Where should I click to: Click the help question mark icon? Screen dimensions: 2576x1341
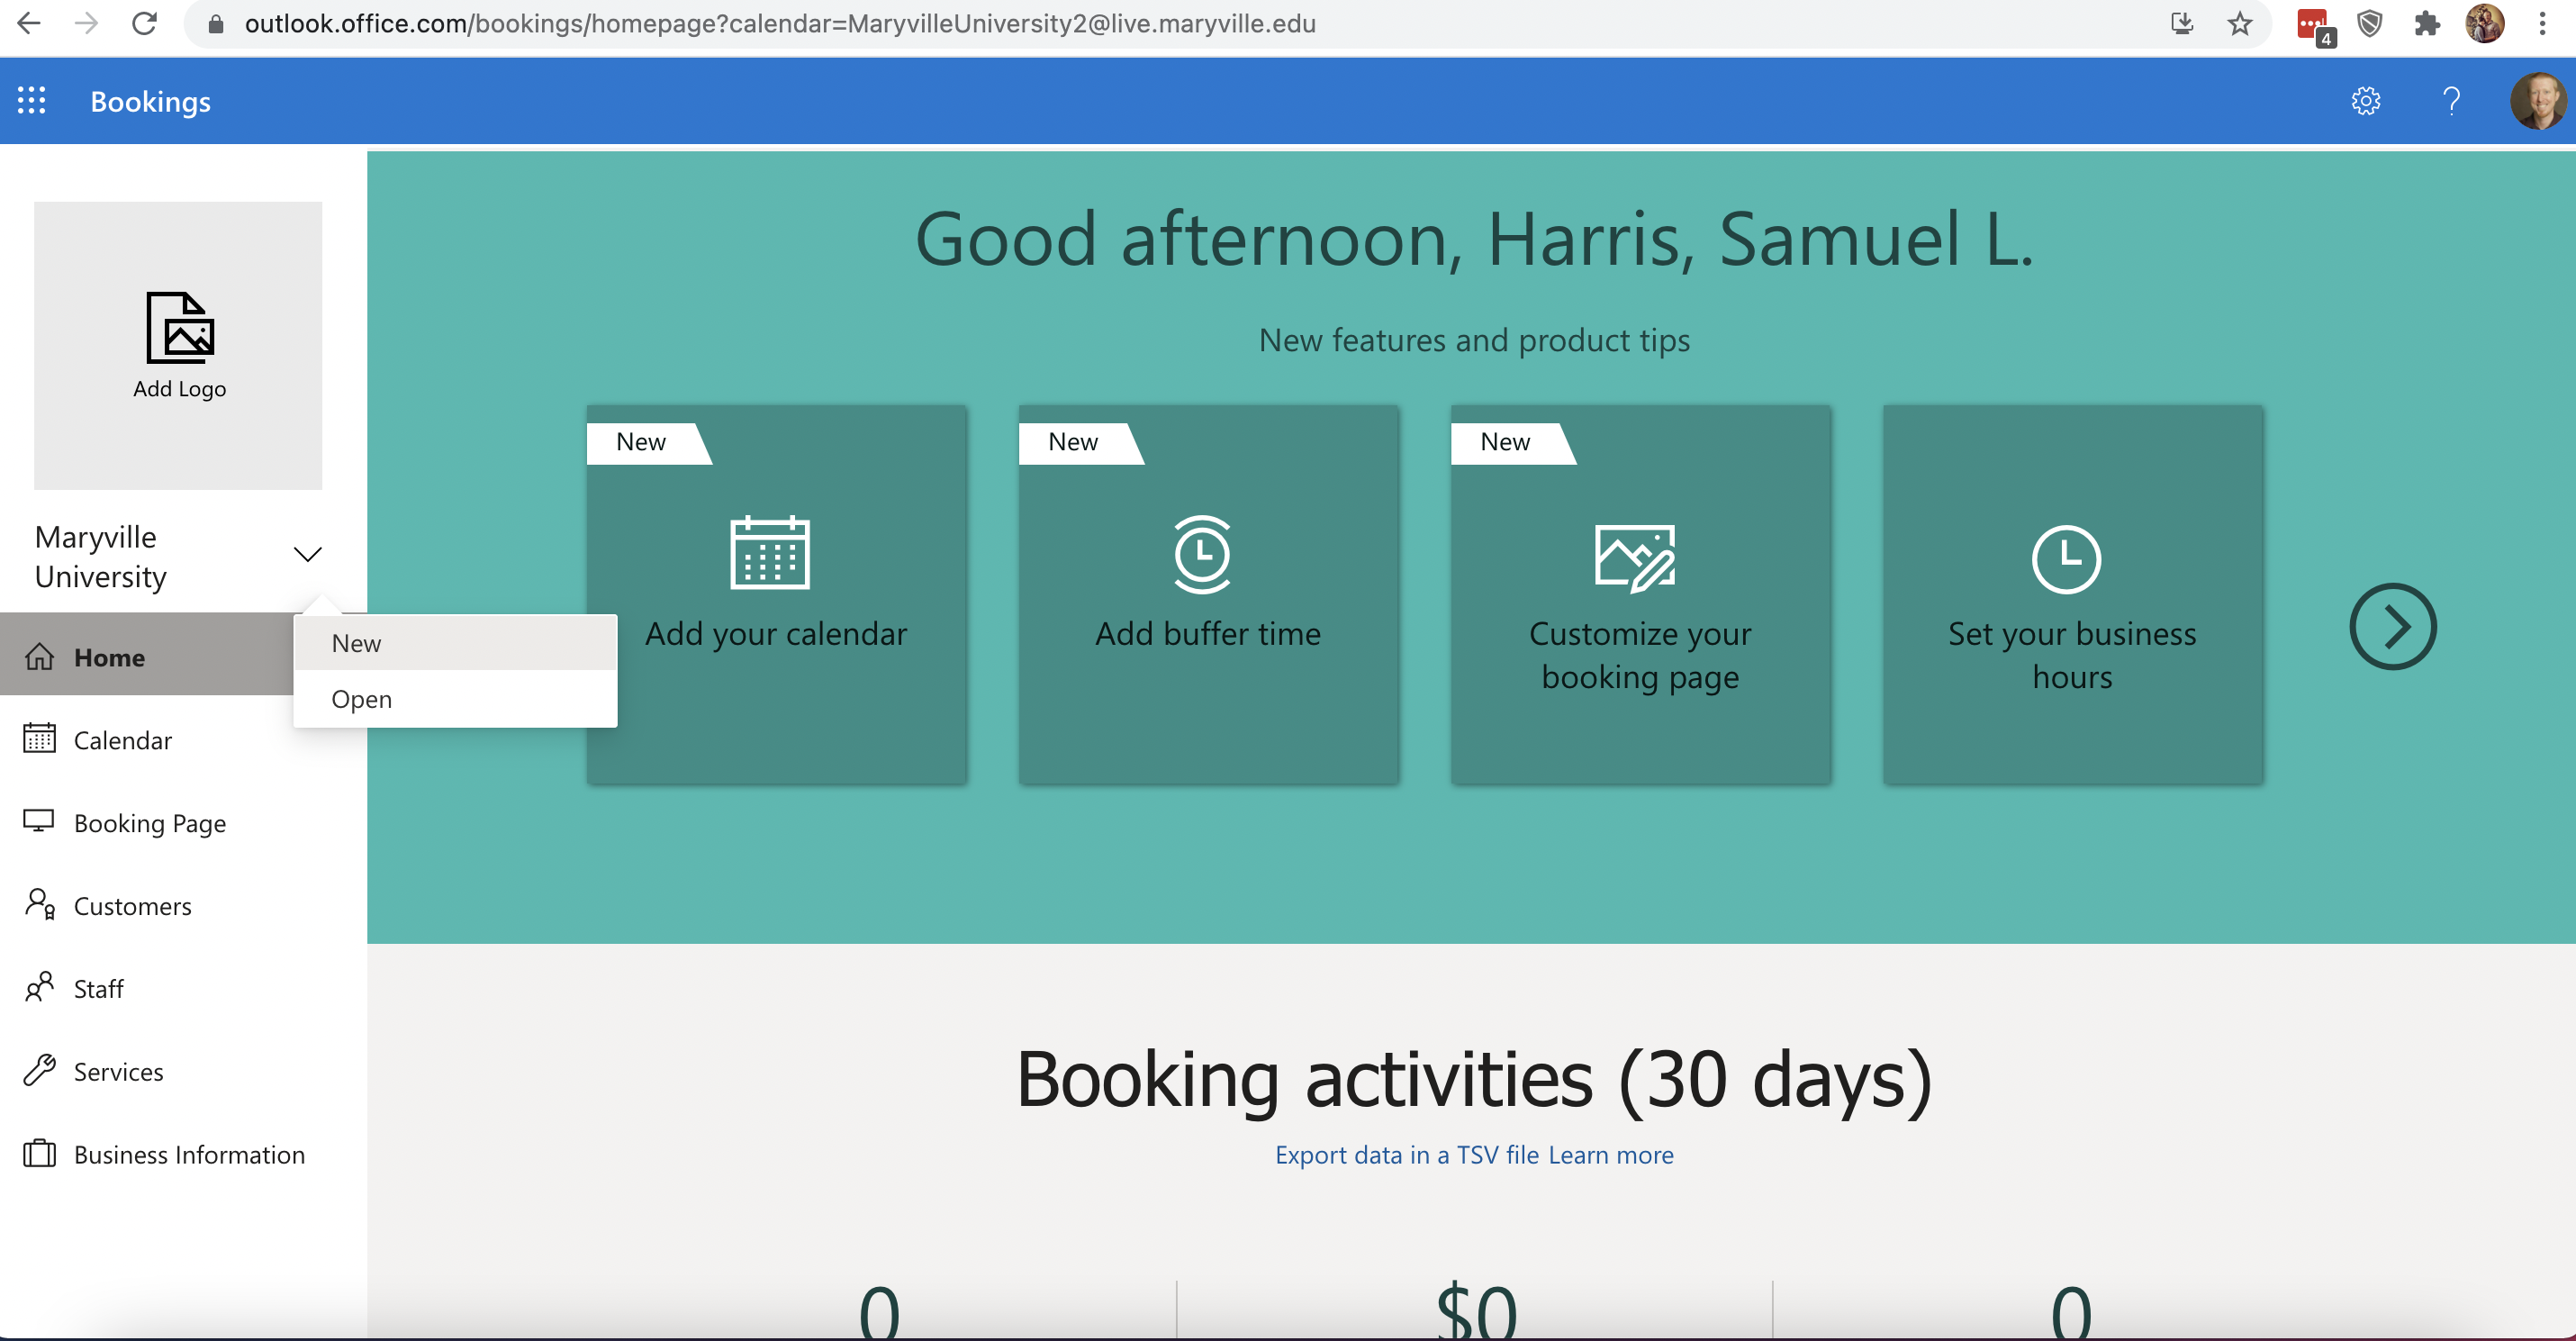[x=2450, y=101]
